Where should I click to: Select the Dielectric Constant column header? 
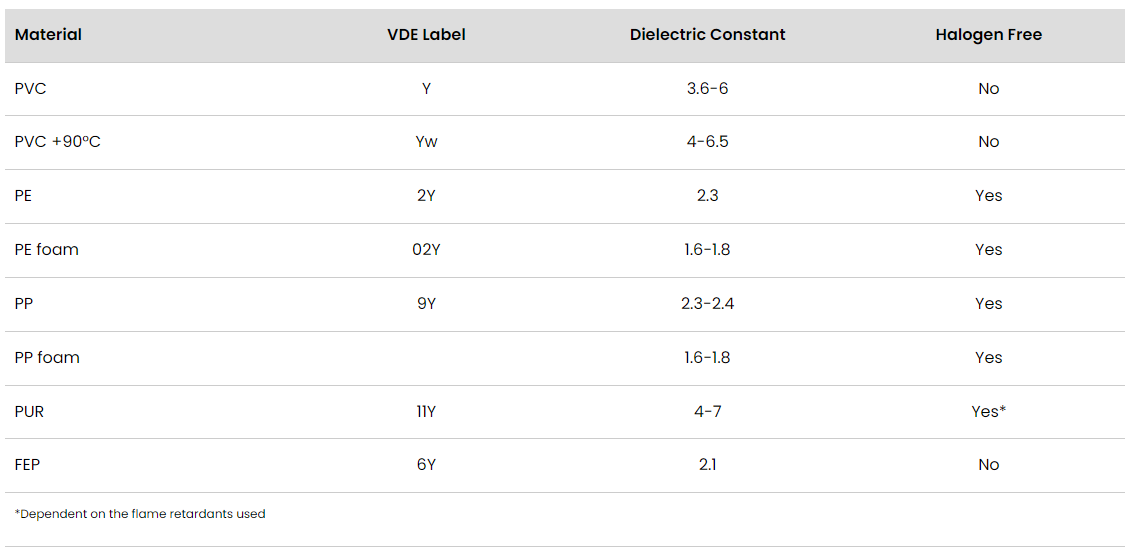coord(707,35)
